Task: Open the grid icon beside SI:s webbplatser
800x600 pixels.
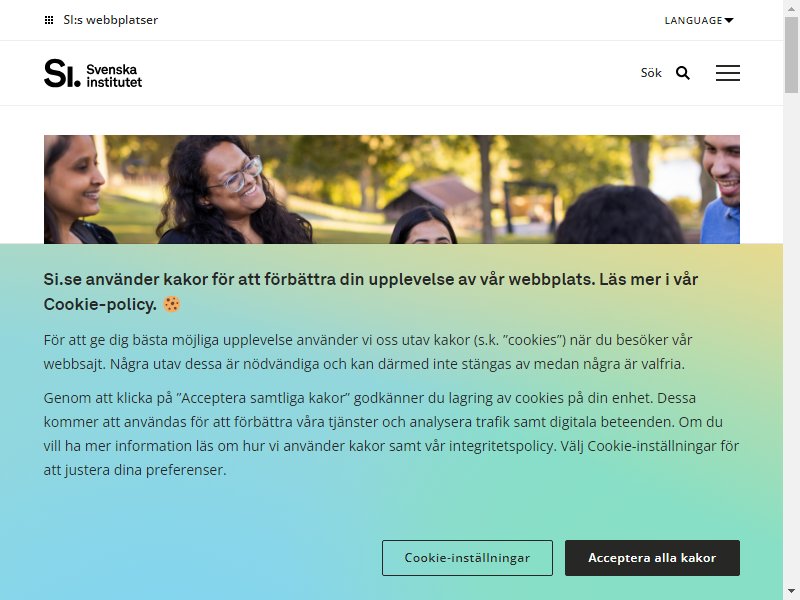Action: 49,20
